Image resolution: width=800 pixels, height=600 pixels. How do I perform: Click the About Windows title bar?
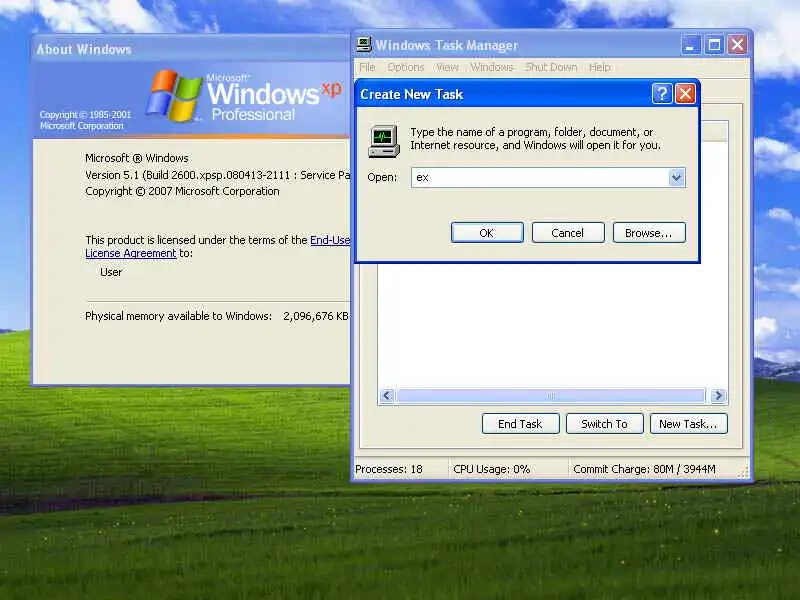[x=191, y=49]
